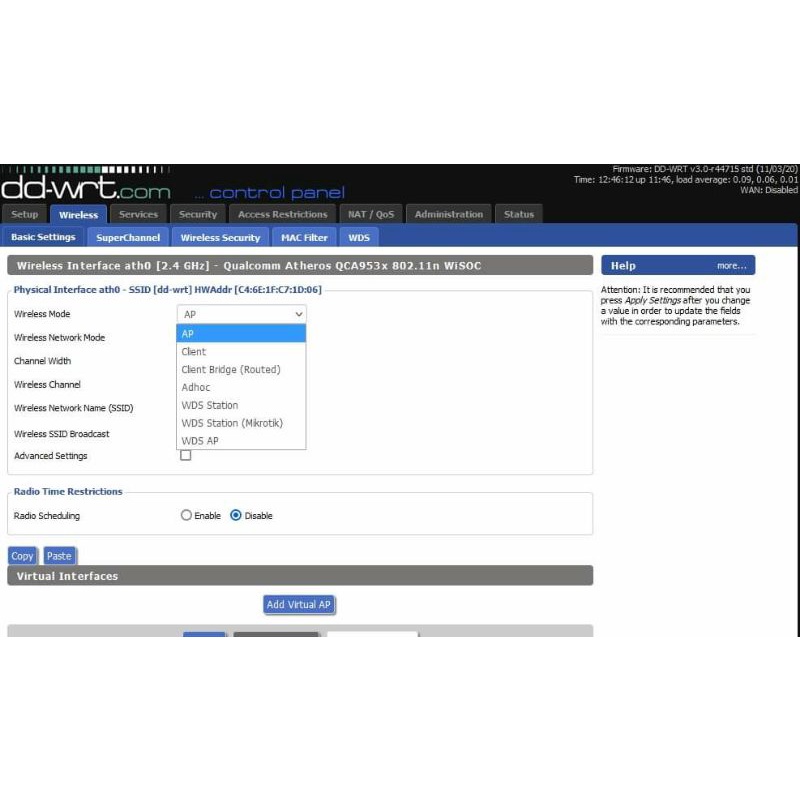Open the WDS sub-tab
This screenshot has width=800, height=800.
click(x=359, y=237)
